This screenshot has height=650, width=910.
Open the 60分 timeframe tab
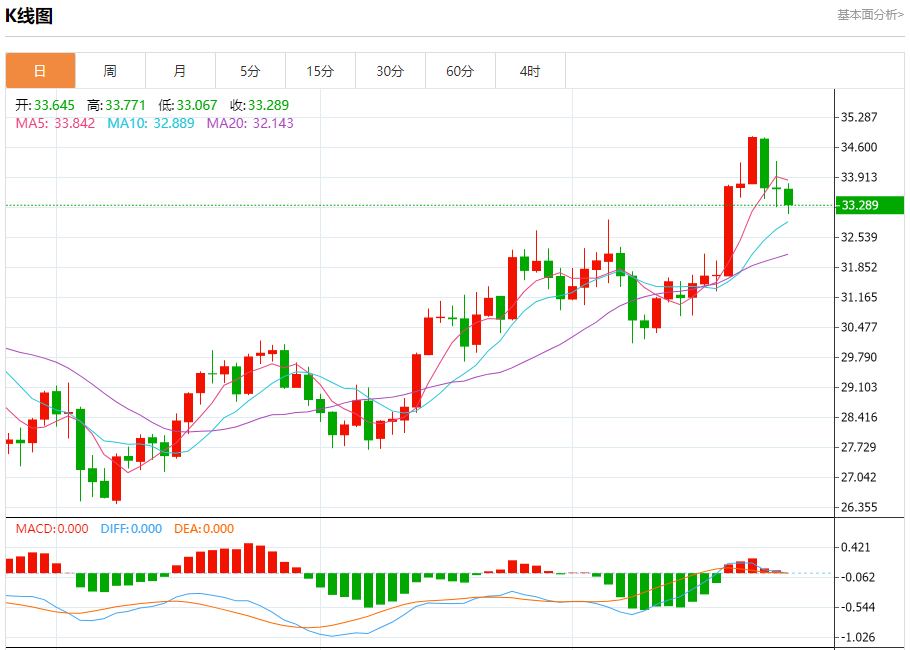click(x=460, y=71)
